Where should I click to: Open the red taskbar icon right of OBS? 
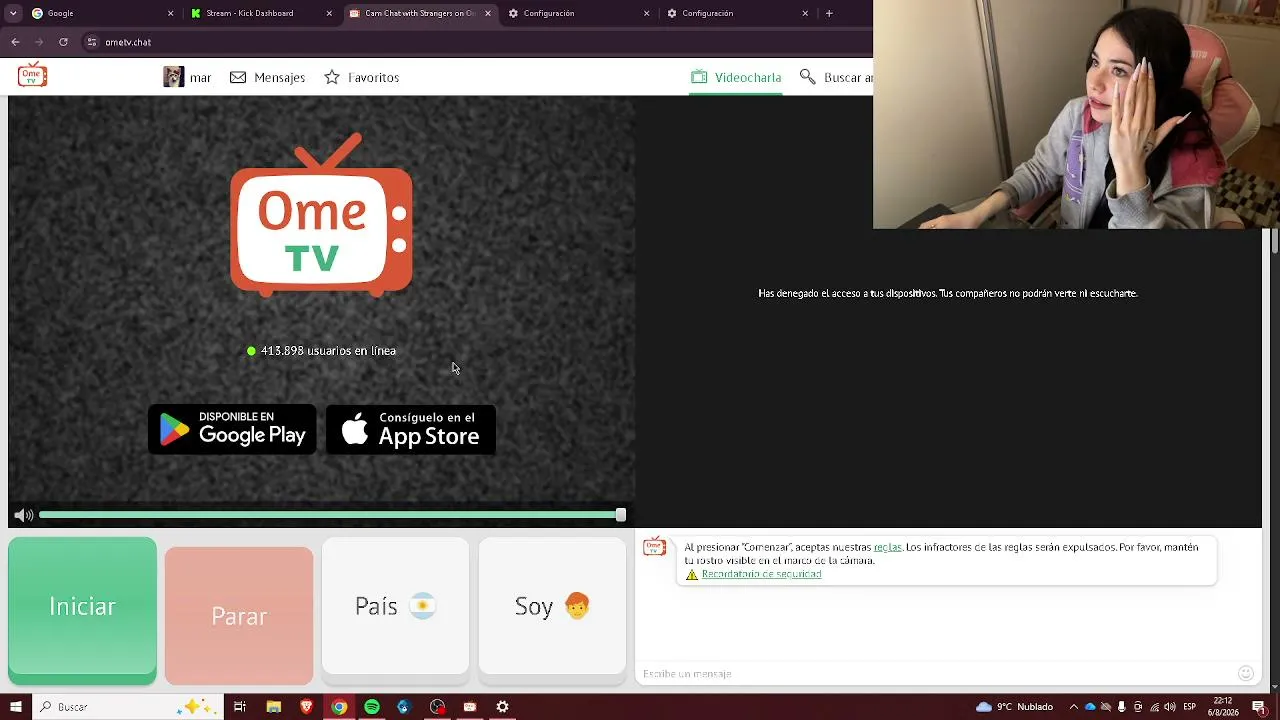pos(470,707)
